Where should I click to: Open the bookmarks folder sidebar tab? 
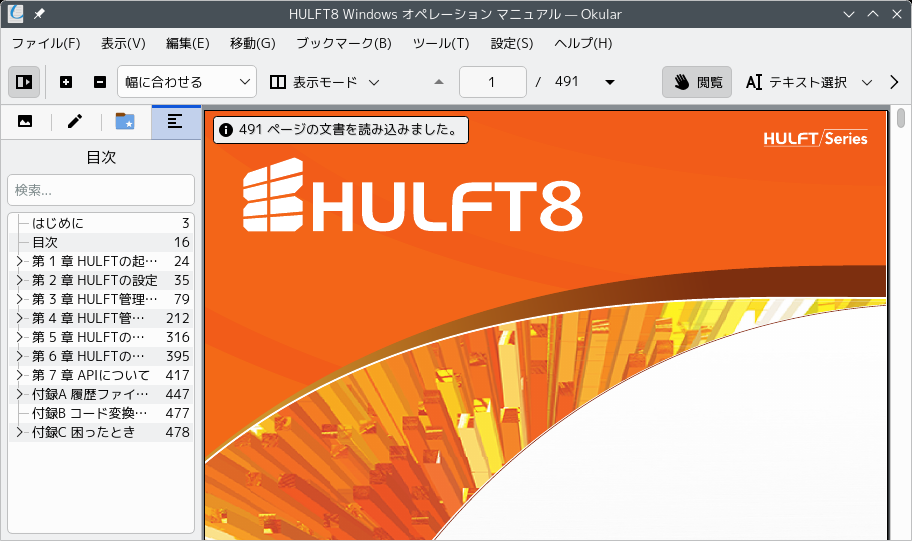click(x=125, y=122)
